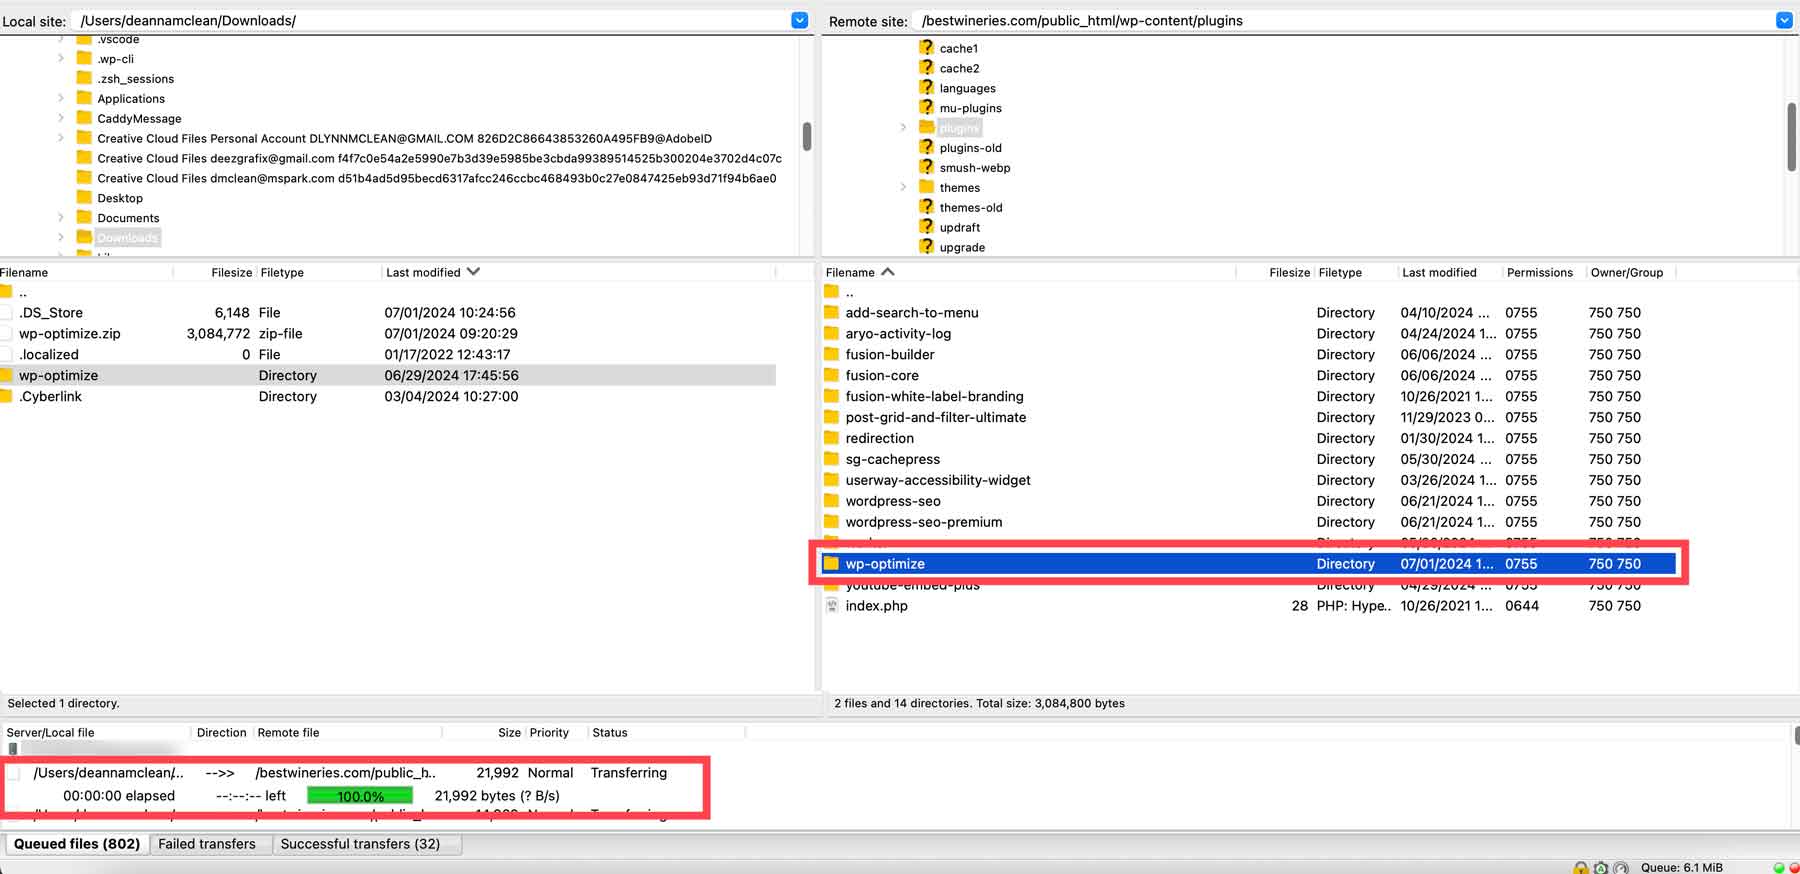The height and width of the screenshot is (874, 1800).
Task: Click the redirection folder icon
Action: click(831, 438)
